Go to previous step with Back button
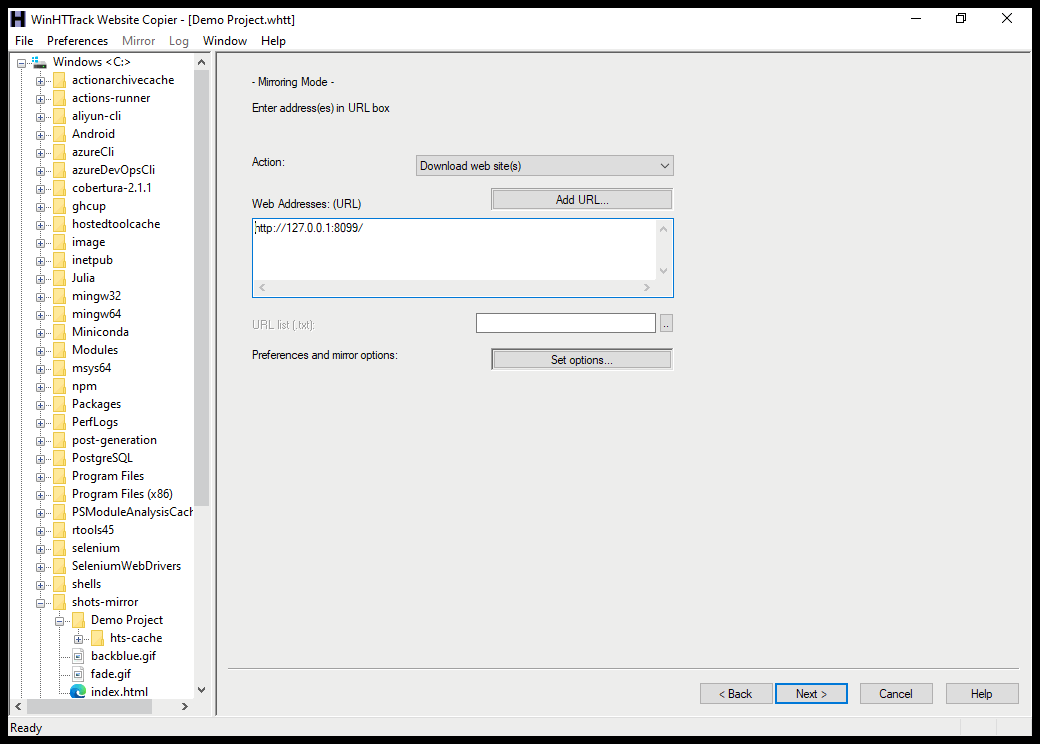The height and width of the screenshot is (744, 1040). pos(736,694)
